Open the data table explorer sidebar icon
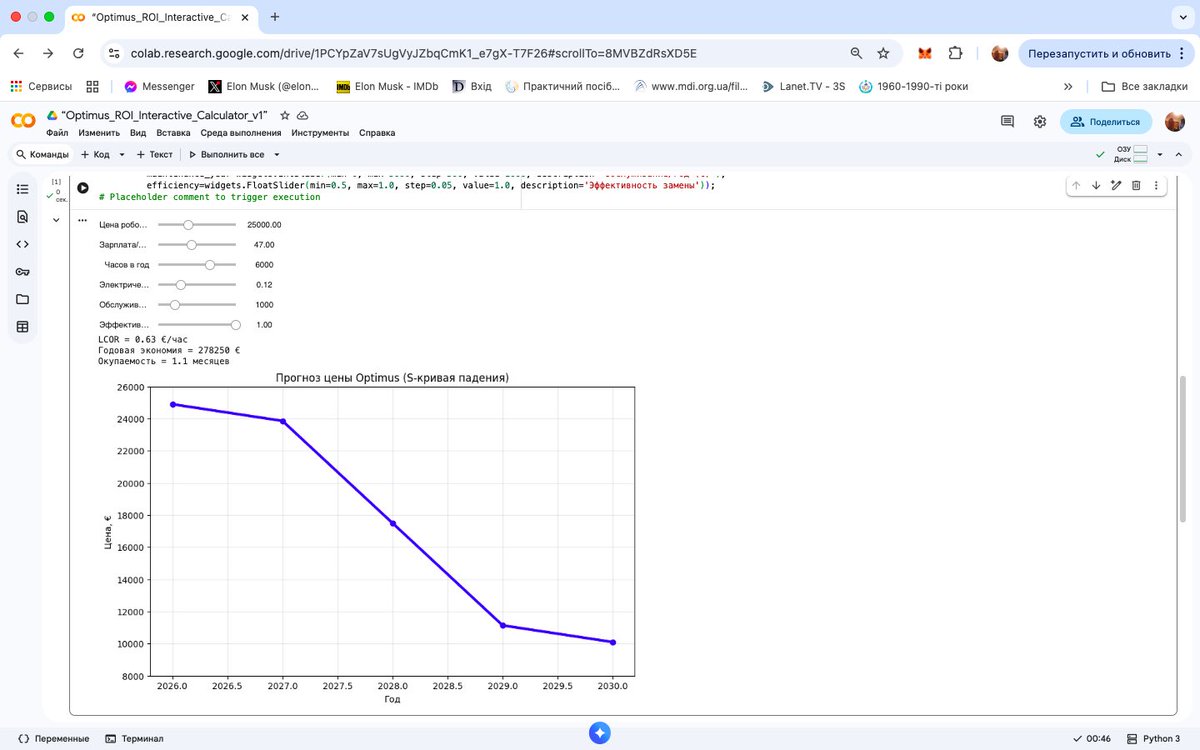This screenshot has width=1200, height=750. 23,327
